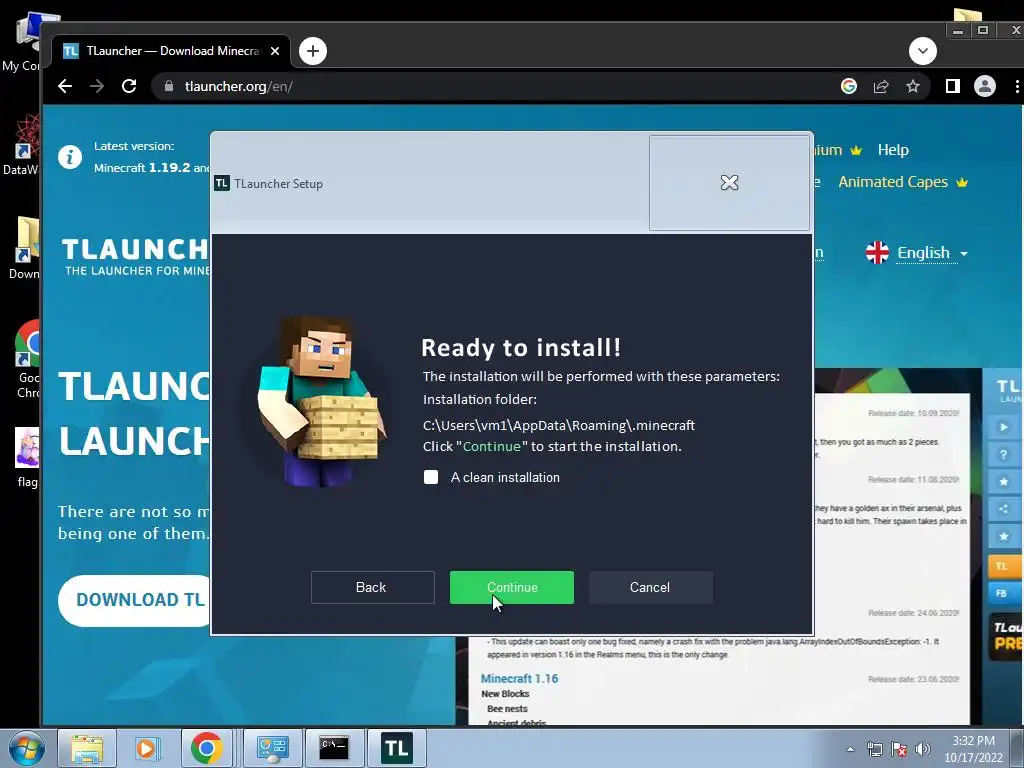The width and height of the screenshot is (1024, 768).
Task: Open the Chrome profile menu
Action: pyautogui.click(x=985, y=86)
